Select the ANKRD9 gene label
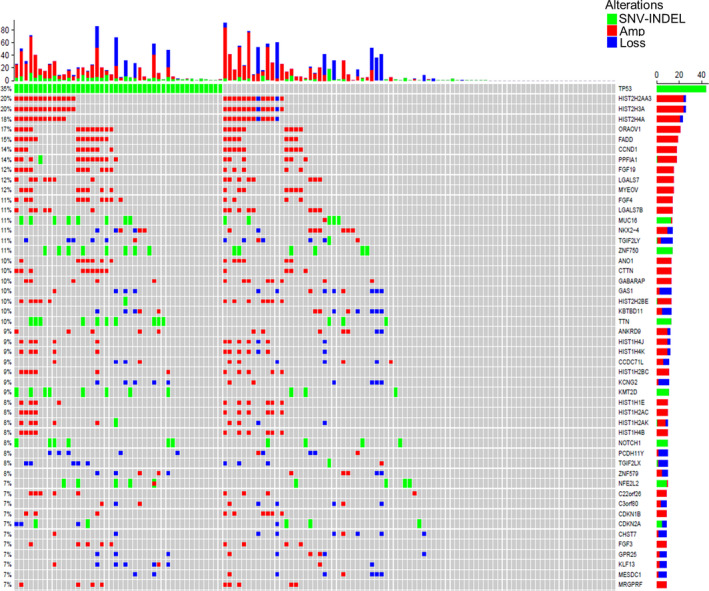 click(629, 331)
